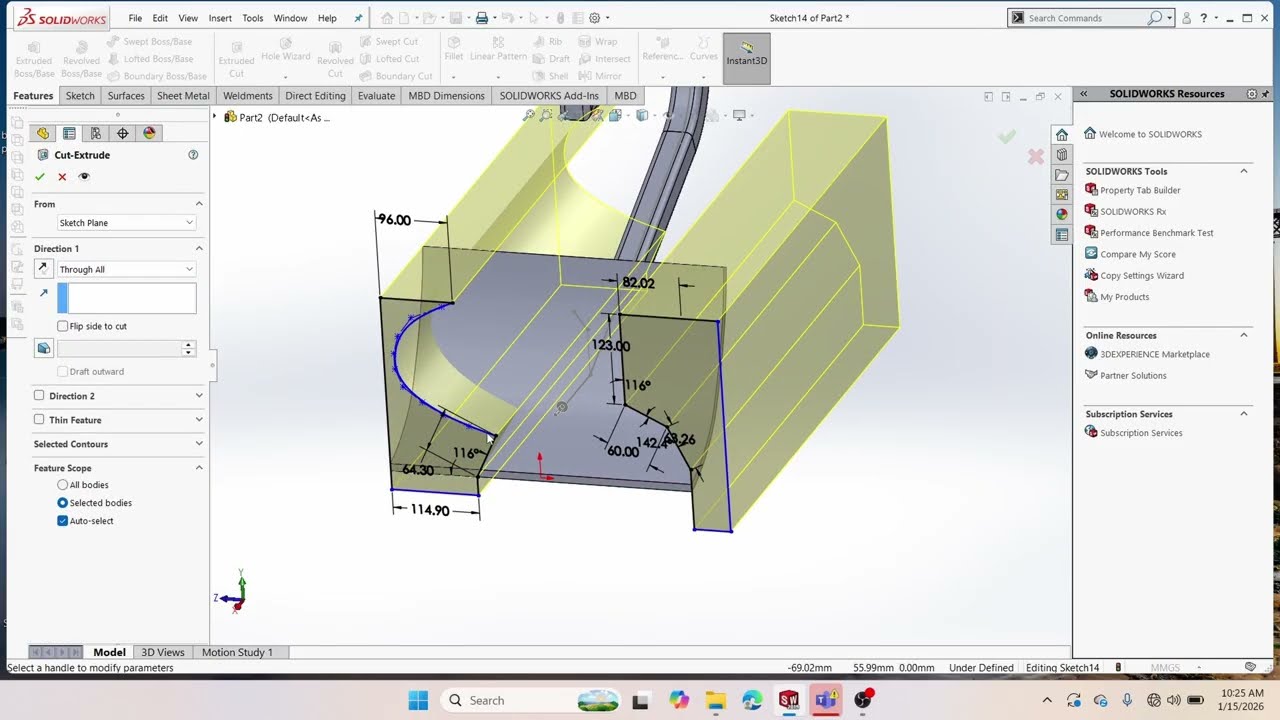
Task: Open the Through All end condition dropdown
Action: (x=126, y=269)
